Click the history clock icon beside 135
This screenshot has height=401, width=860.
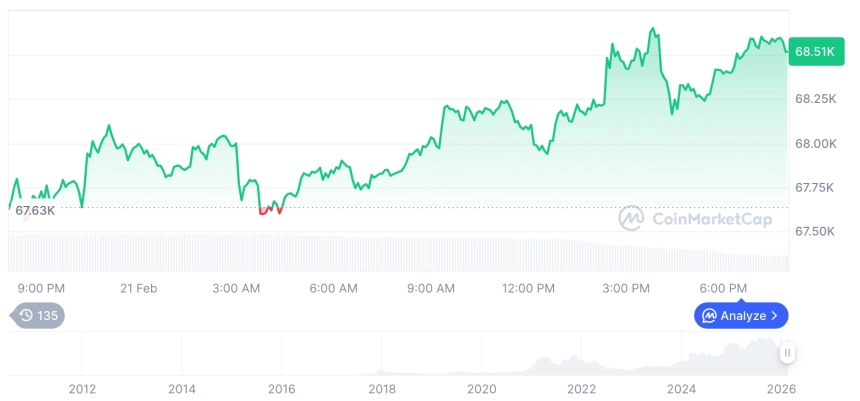point(26,316)
